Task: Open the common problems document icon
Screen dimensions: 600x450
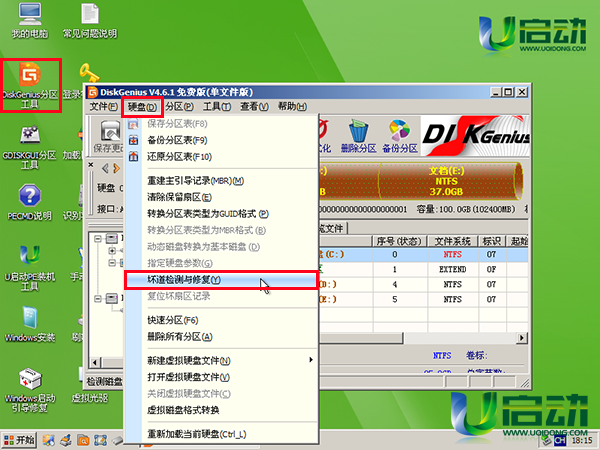Action: [x=90, y=21]
